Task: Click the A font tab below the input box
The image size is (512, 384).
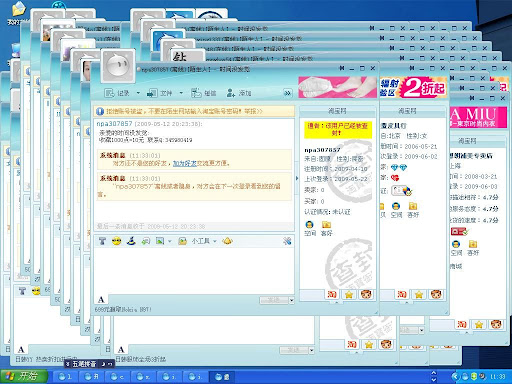Action: click(101, 300)
